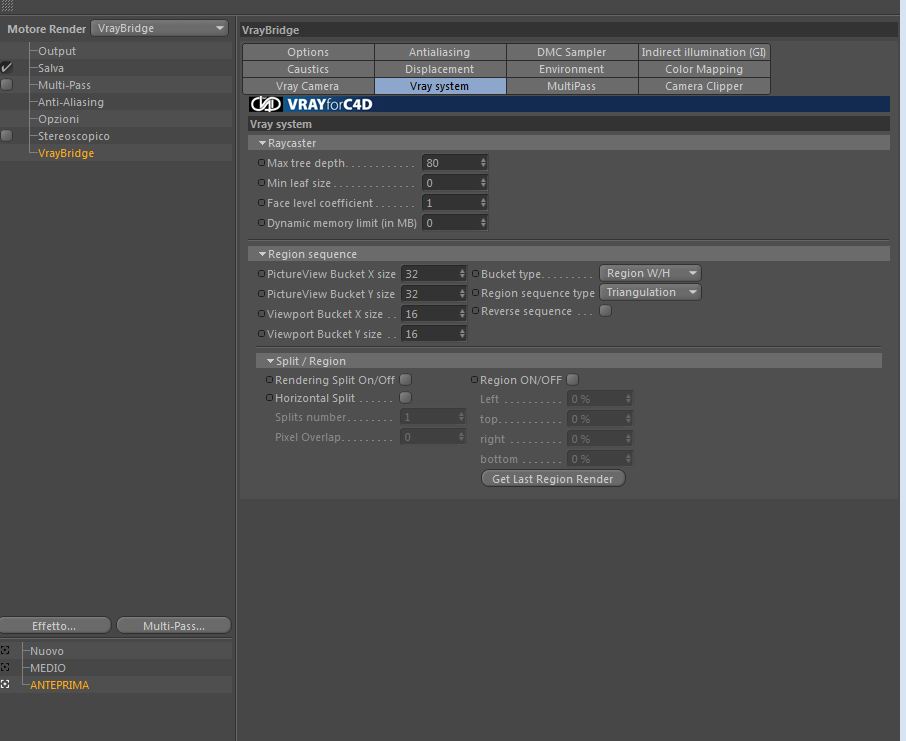Select Opzioni in settings tree
The width and height of the screenshot is (906, 741).
58,118
